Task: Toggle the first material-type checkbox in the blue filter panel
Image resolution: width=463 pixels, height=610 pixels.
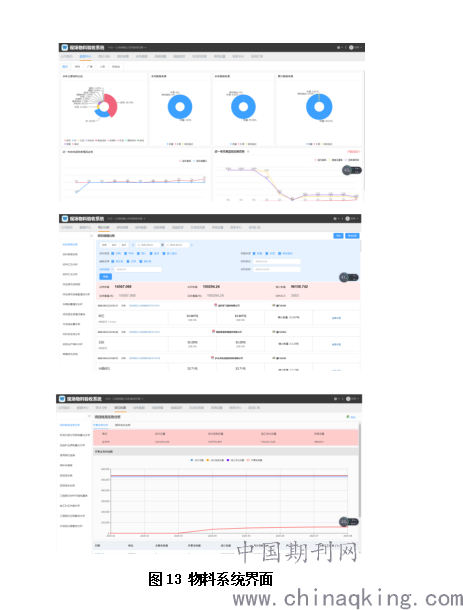Action: [113, 253]
